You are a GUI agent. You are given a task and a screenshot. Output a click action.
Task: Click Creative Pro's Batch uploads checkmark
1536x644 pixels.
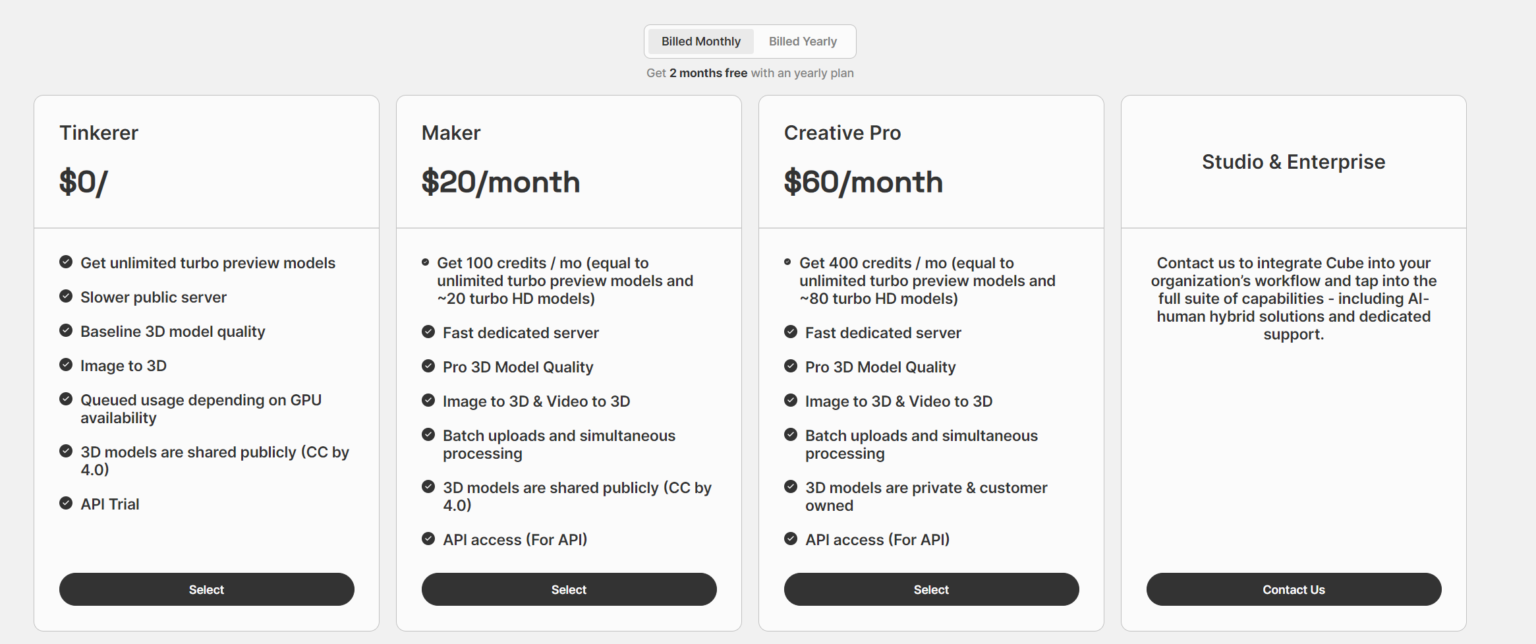790,436
